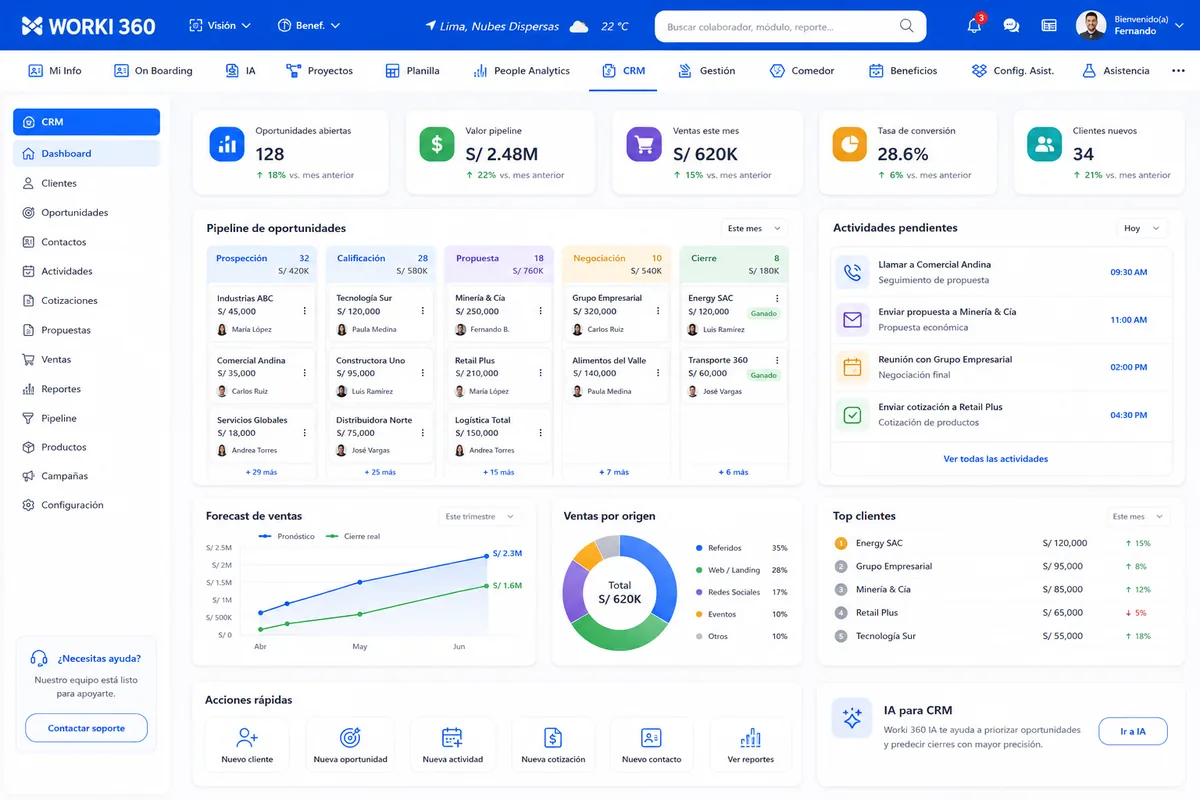The height and width of the screenshot is (800, 1200).
Task: Show + 29 más in Prospección column
Action: (262, 472)
